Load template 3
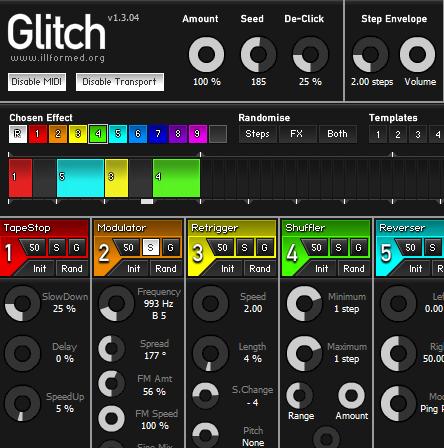Image resolution: width=444 pixels, height=448 pixels. coord(418,134)
